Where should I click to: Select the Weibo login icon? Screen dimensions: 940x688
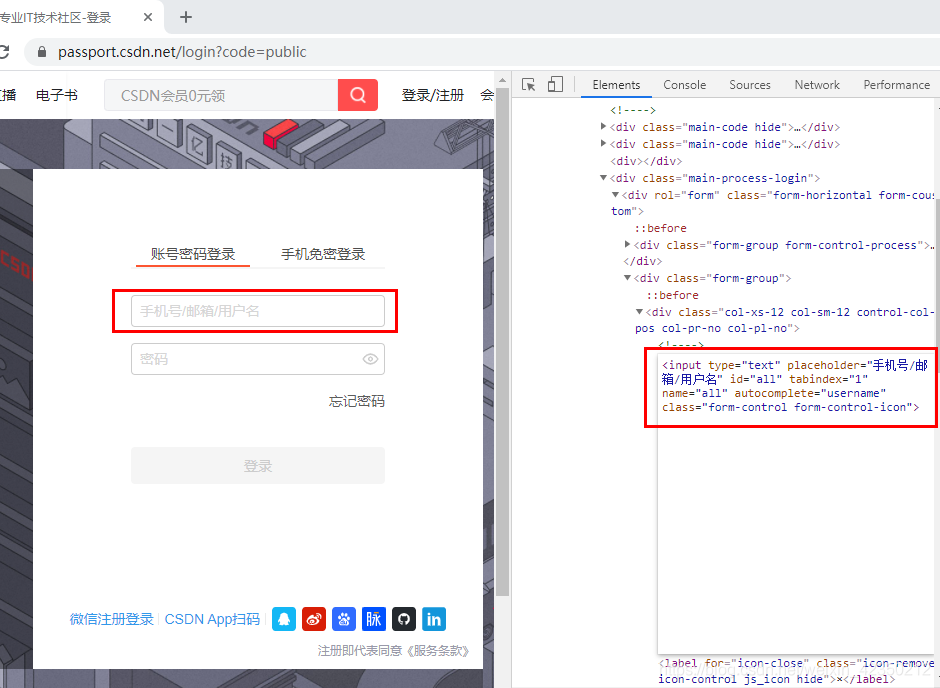coord(313,619)
